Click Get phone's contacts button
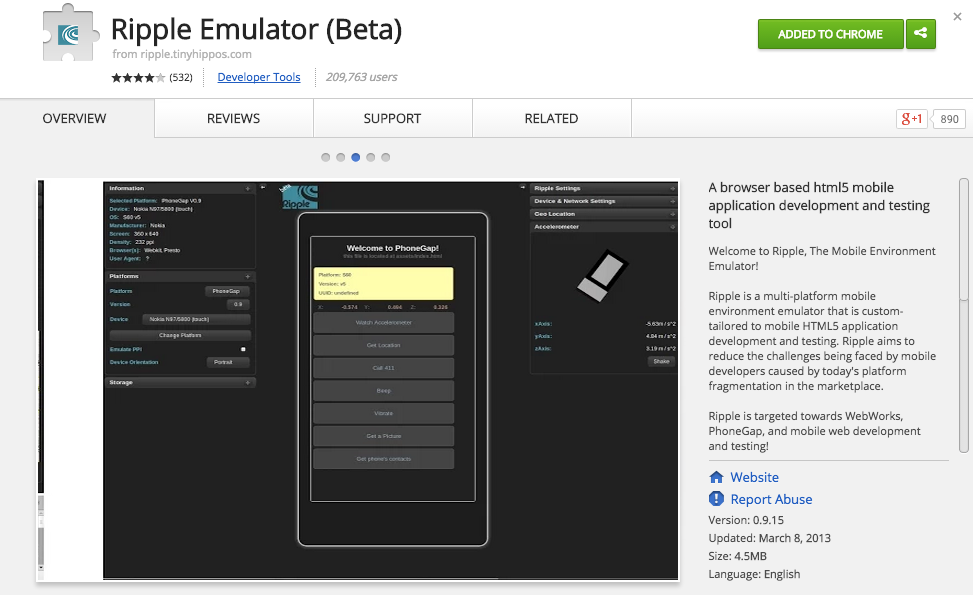Screen dimensions: 973x595 tap(383, 459)
